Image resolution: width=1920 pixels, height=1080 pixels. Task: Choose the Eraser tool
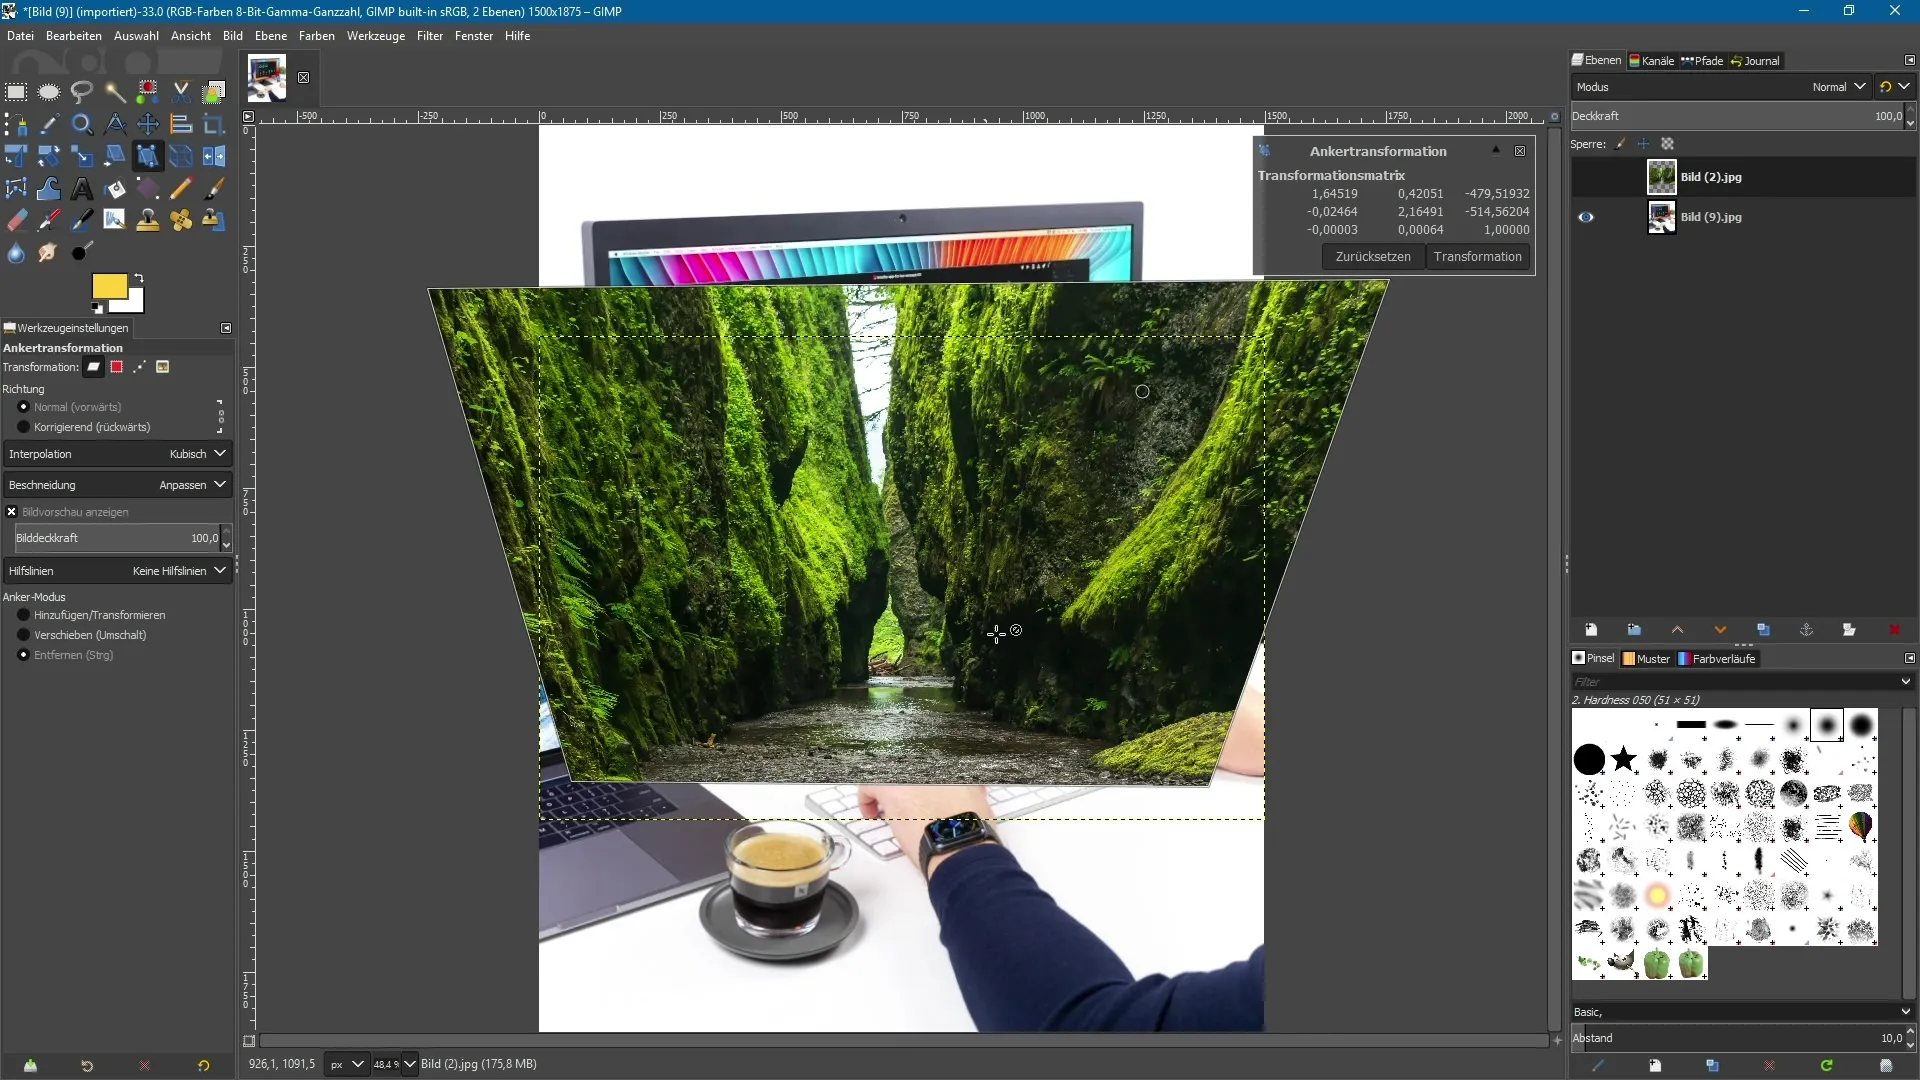coord(16,221)
